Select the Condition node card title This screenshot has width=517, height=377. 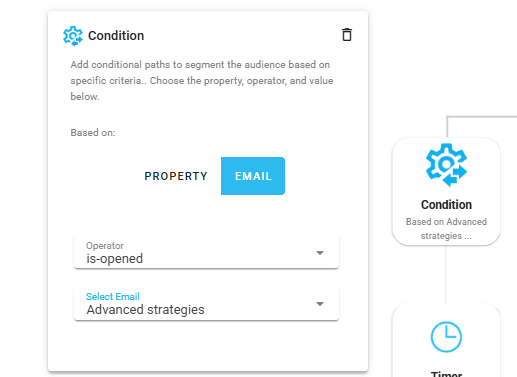click(x=446, y=204)
